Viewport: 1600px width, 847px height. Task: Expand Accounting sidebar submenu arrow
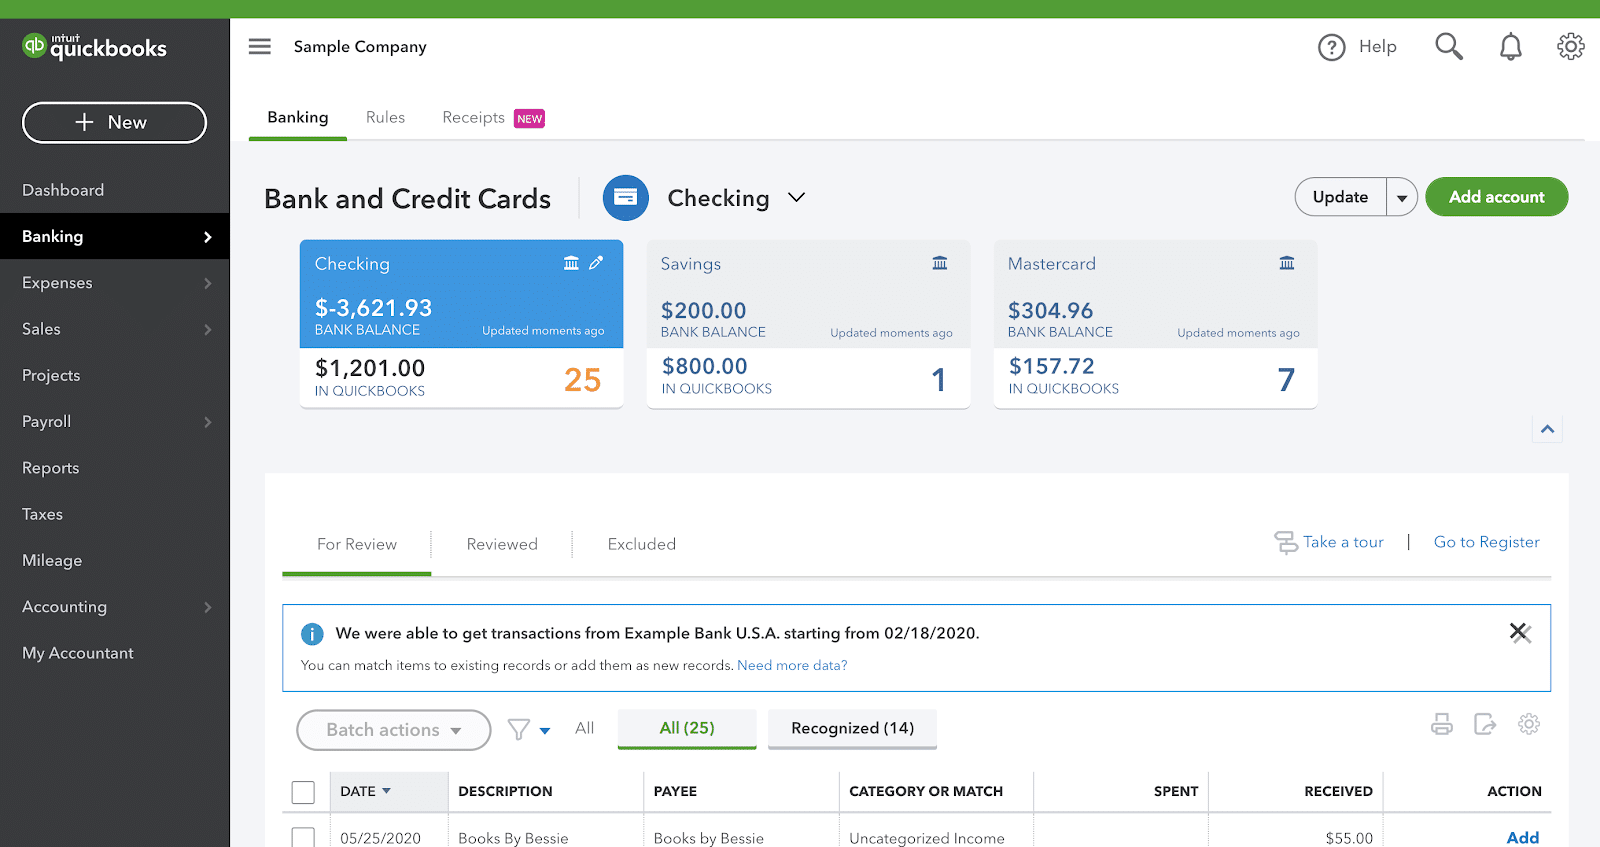(208, 607)
